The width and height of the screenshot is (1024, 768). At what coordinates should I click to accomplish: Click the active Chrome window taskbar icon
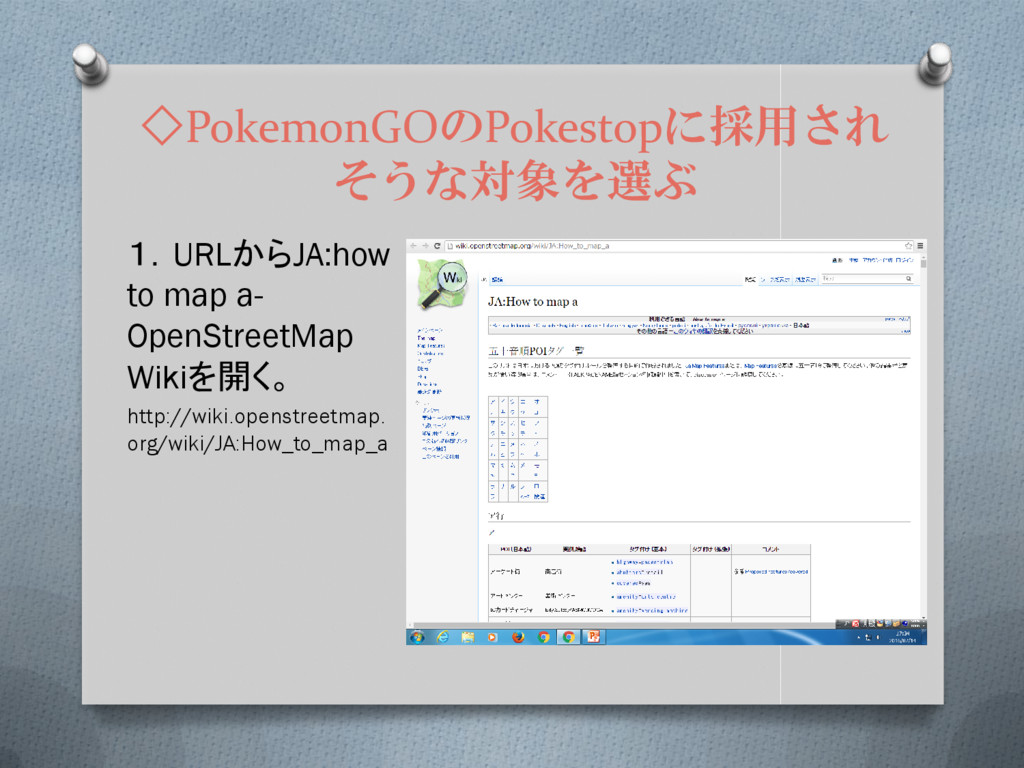click(568, 637)
